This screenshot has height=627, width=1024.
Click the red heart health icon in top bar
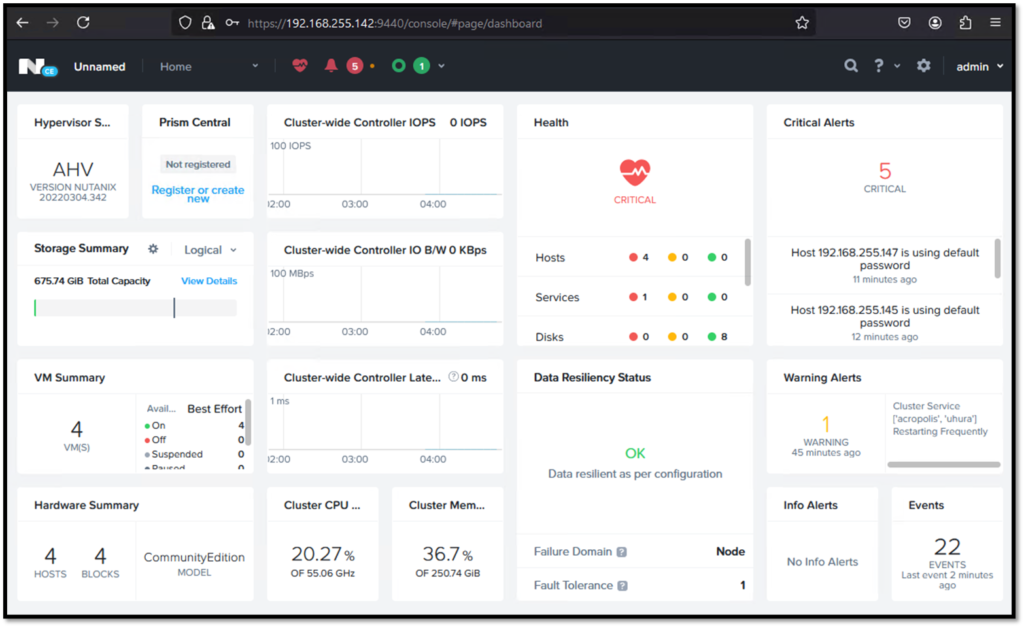[300, 65]
